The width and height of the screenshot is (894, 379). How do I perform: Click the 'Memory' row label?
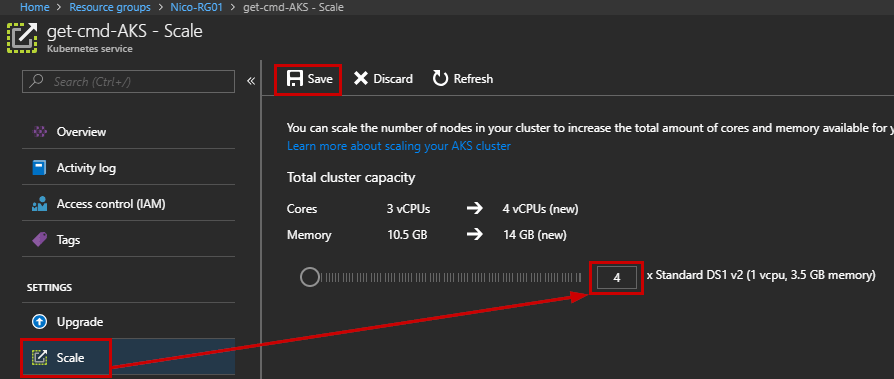point(309,235)
